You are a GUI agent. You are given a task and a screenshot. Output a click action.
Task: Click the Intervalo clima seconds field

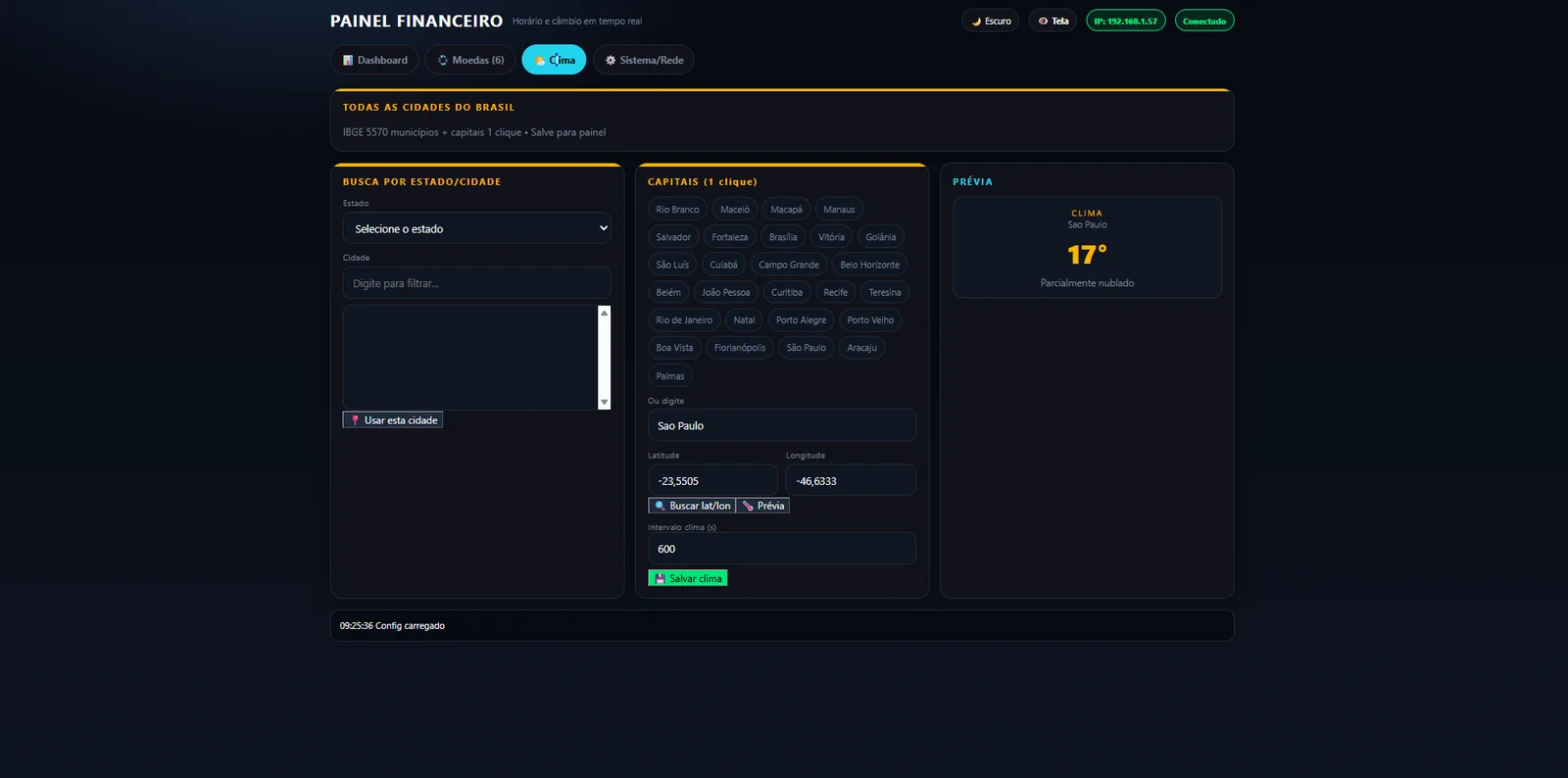tap(782, 548)
